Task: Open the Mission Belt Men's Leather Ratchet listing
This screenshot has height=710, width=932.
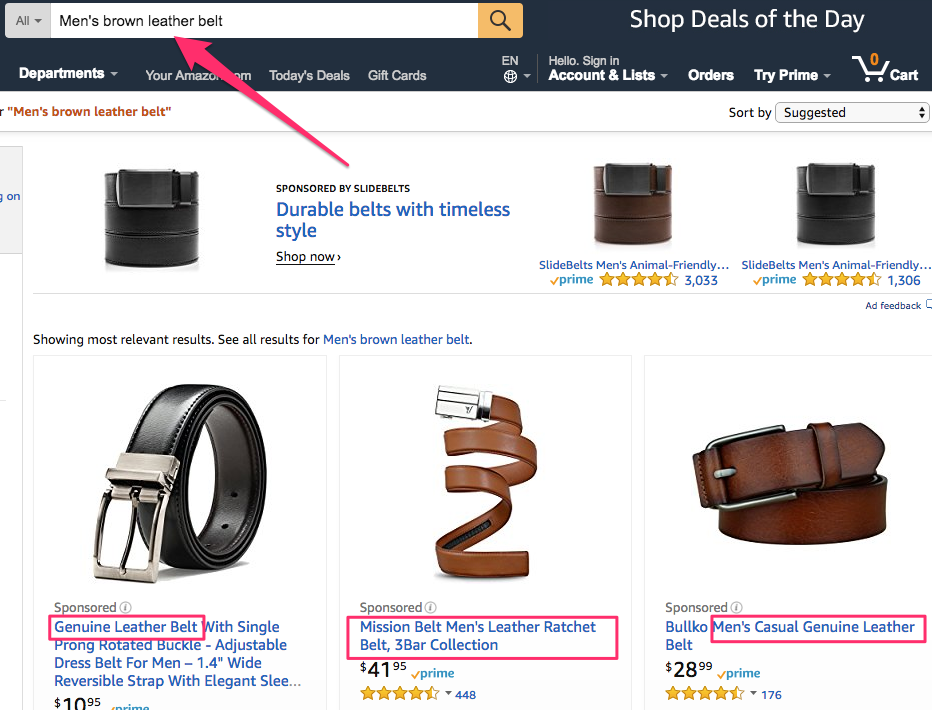Action: click(478, 636)
